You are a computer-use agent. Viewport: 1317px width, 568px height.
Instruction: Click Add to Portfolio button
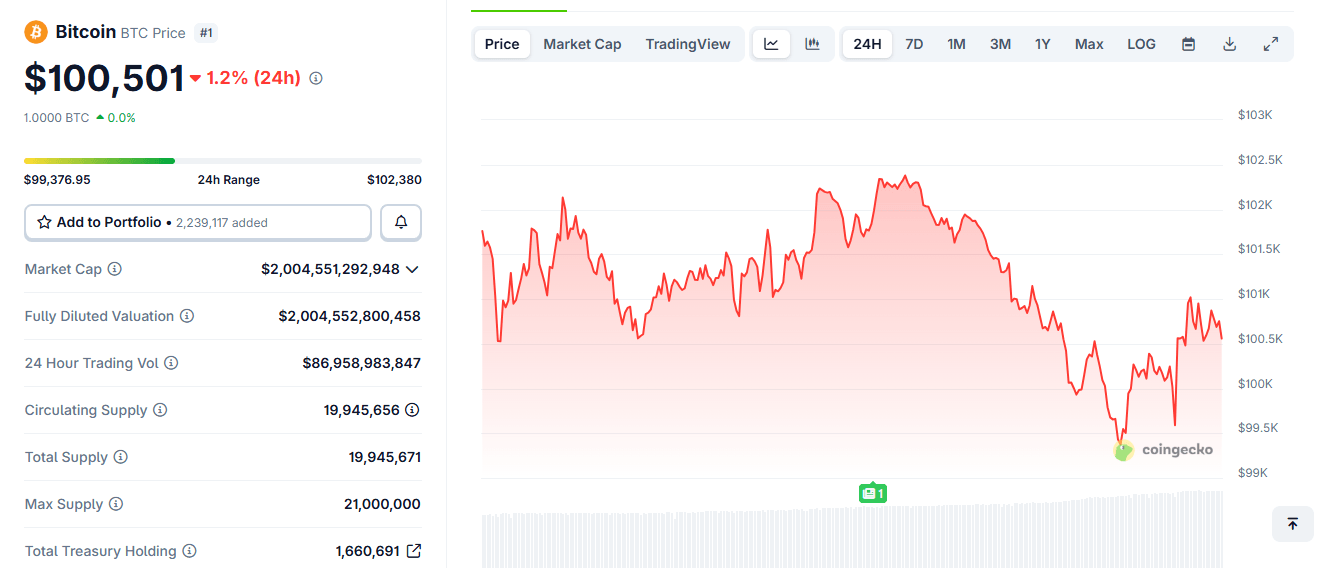[x=198, y=222]
